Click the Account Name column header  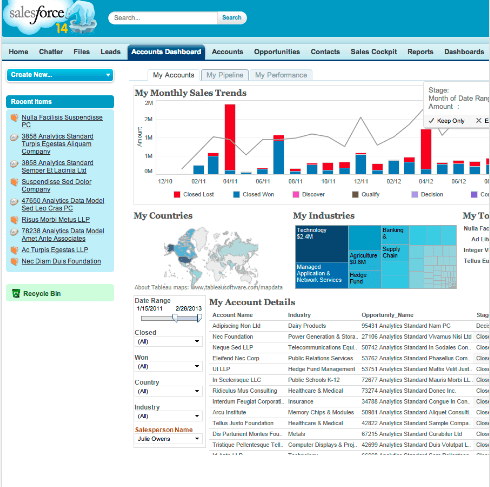232,315
